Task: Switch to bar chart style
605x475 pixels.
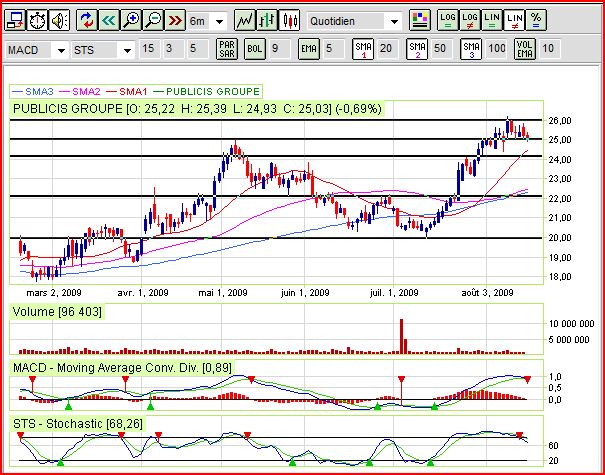Action: tap(267, 20)
